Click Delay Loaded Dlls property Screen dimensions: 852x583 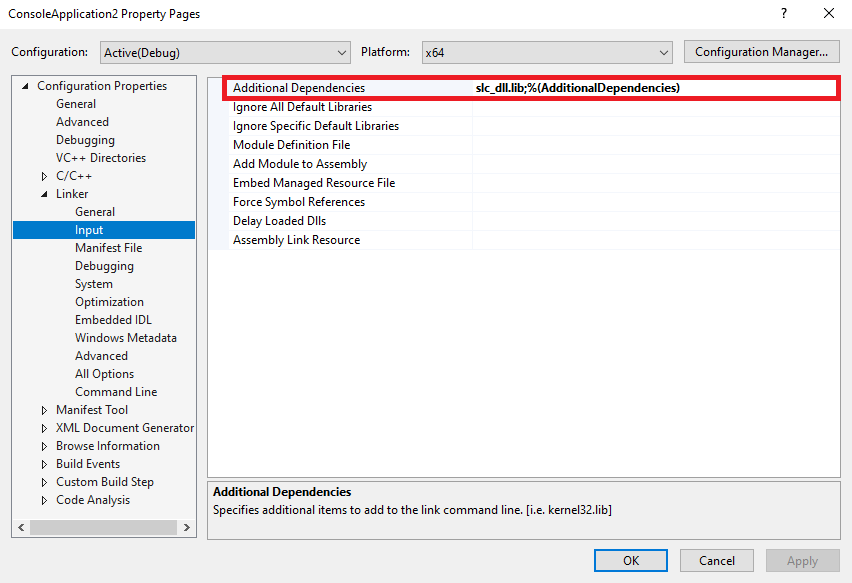click(x=279, y=221)
